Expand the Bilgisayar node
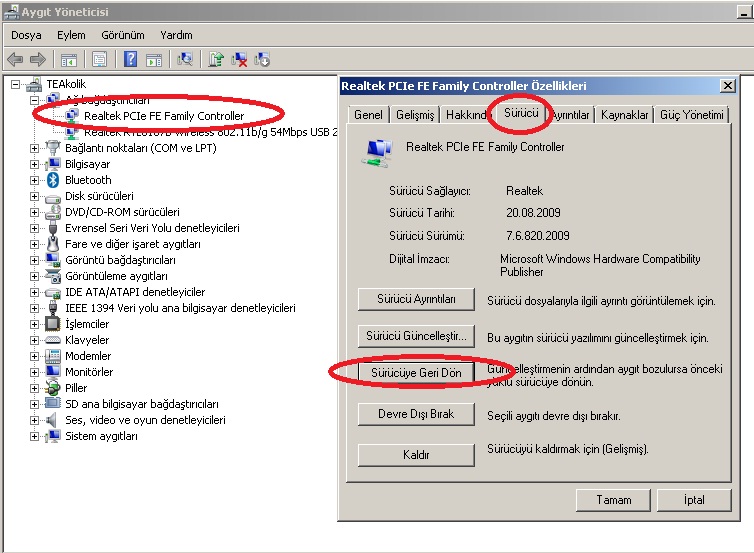The height and width of the screenshot is (553, 754). (34, 164)
